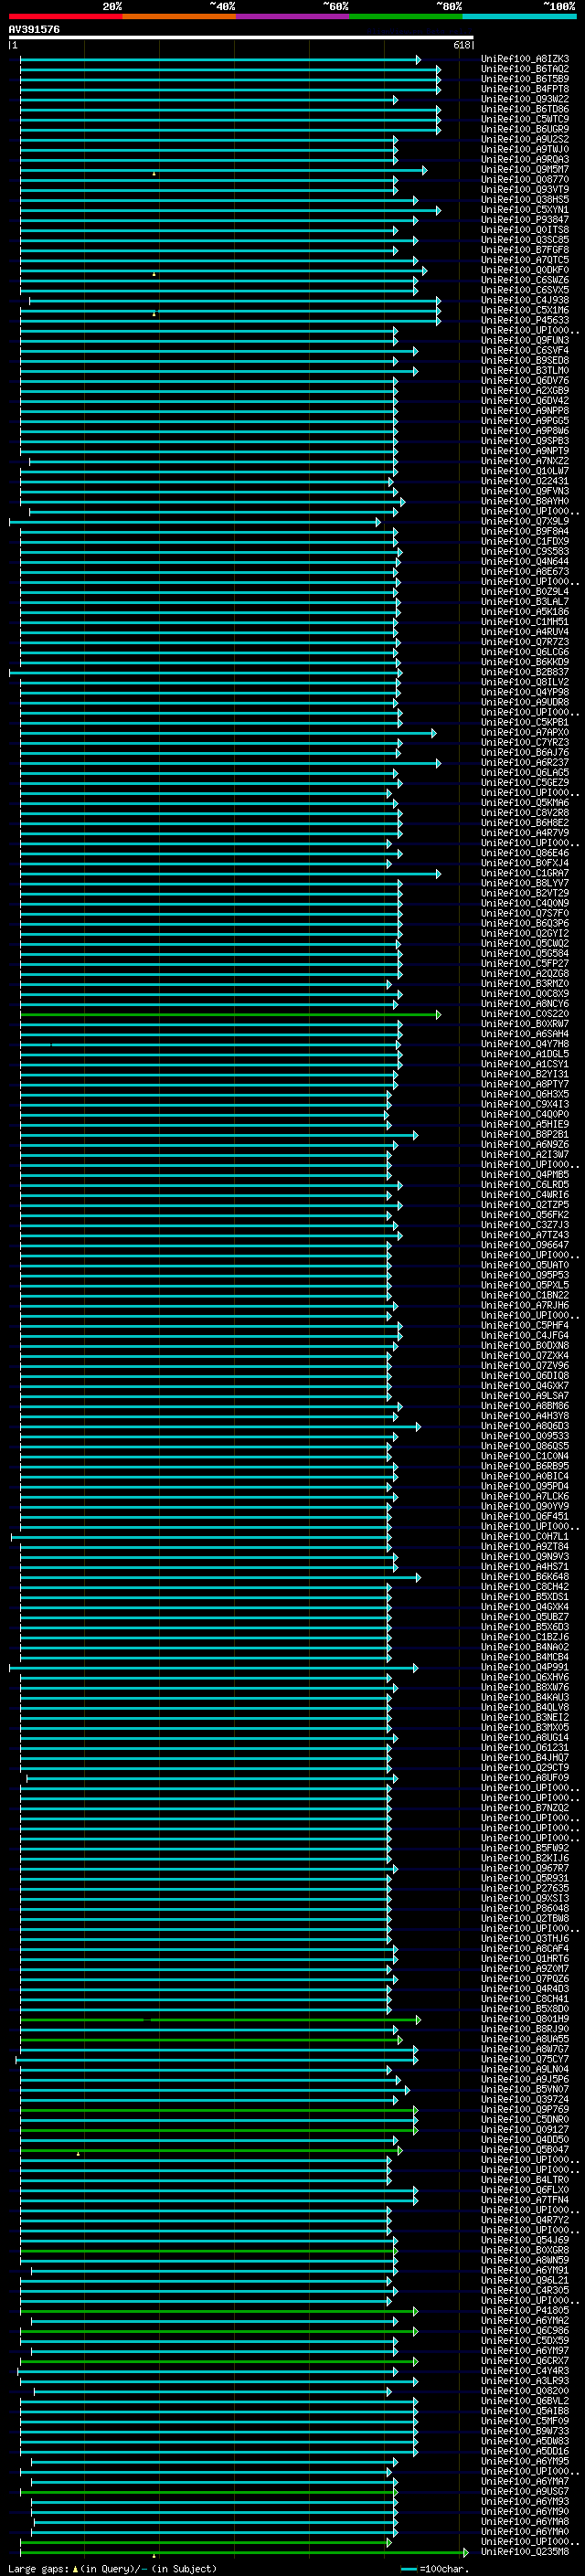Open hit UniRef100_A7APX0

point(524,732)
